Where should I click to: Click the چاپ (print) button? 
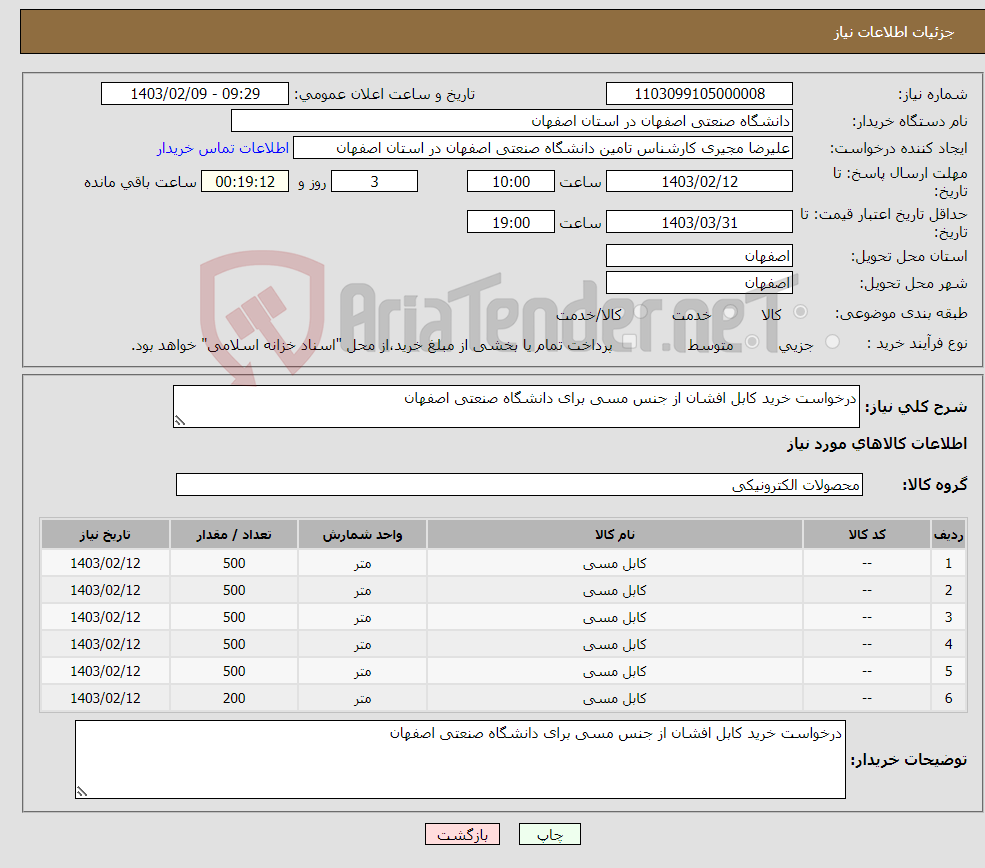point(550,834)
